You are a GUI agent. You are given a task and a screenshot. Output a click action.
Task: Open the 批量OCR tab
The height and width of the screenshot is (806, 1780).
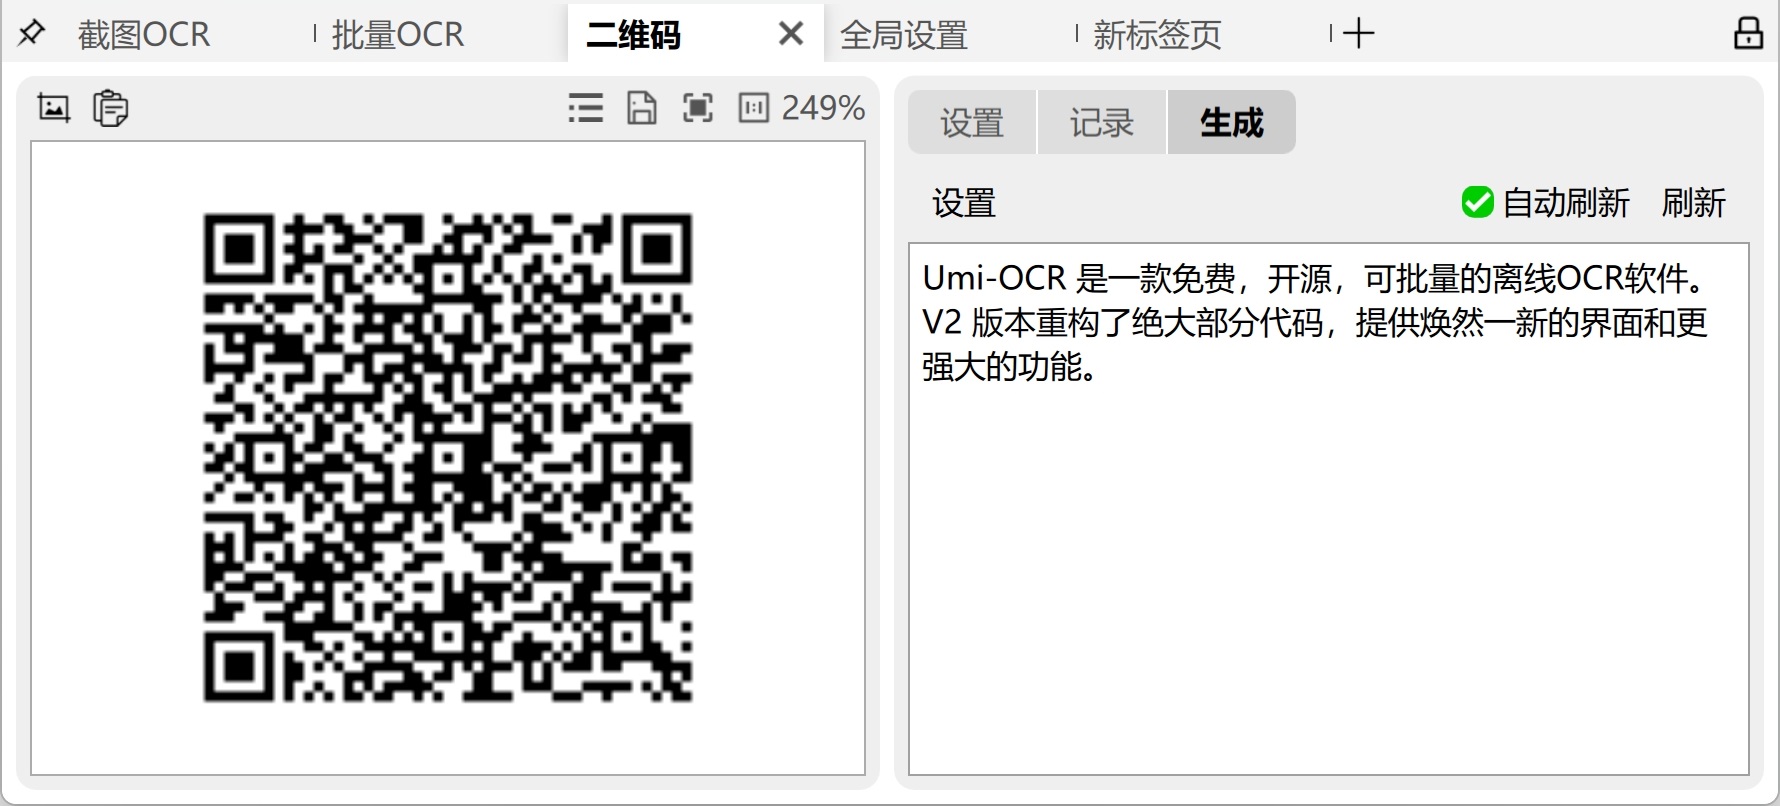coord(397,35)
